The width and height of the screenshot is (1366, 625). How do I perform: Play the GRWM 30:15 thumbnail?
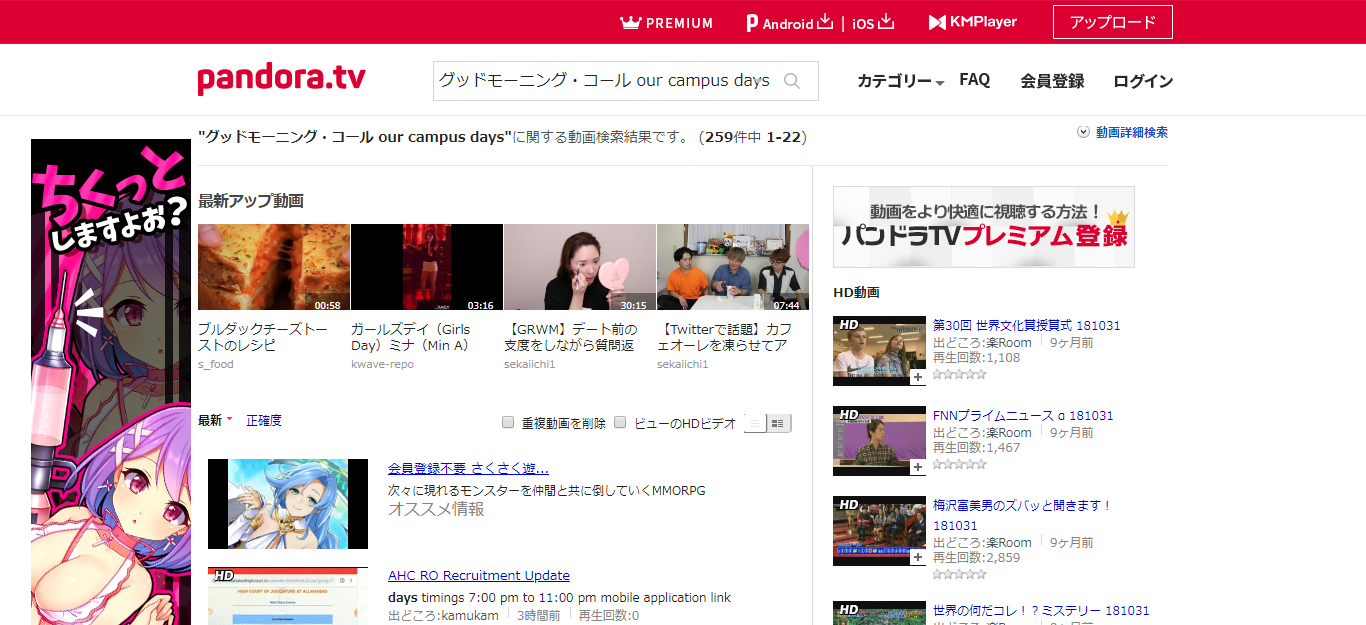[x=580, y=267]
